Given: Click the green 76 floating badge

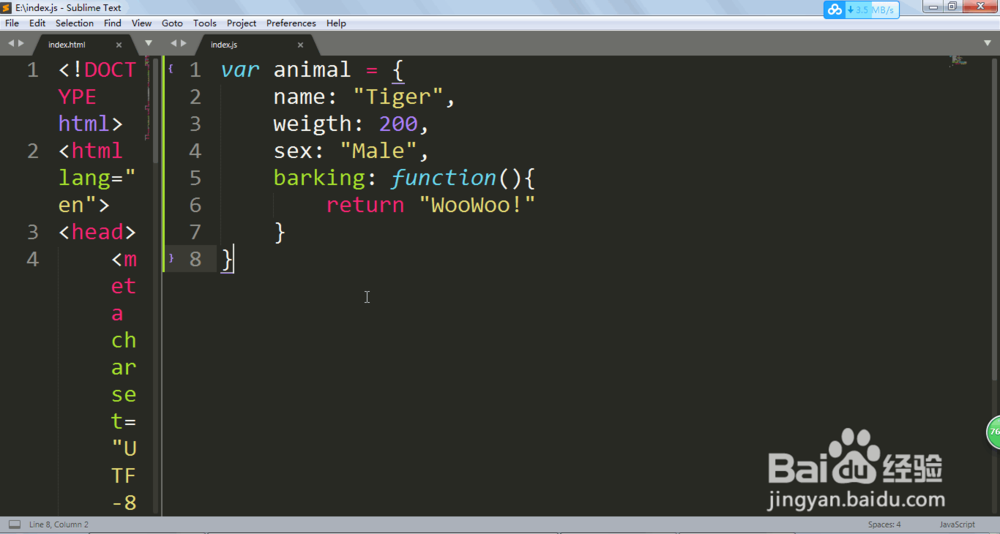Looking at the screenshot, I should (994, 432).
